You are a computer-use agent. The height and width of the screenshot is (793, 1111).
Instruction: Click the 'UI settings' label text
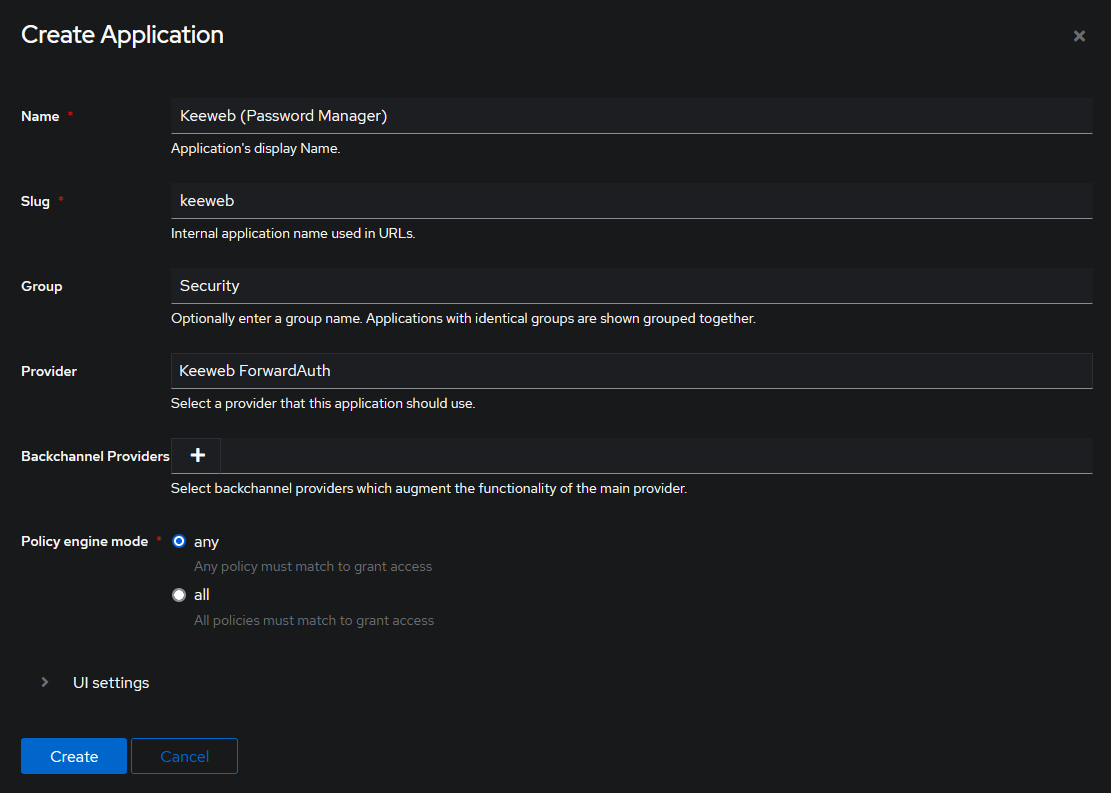pyautogui.click(x=111, y=682)
